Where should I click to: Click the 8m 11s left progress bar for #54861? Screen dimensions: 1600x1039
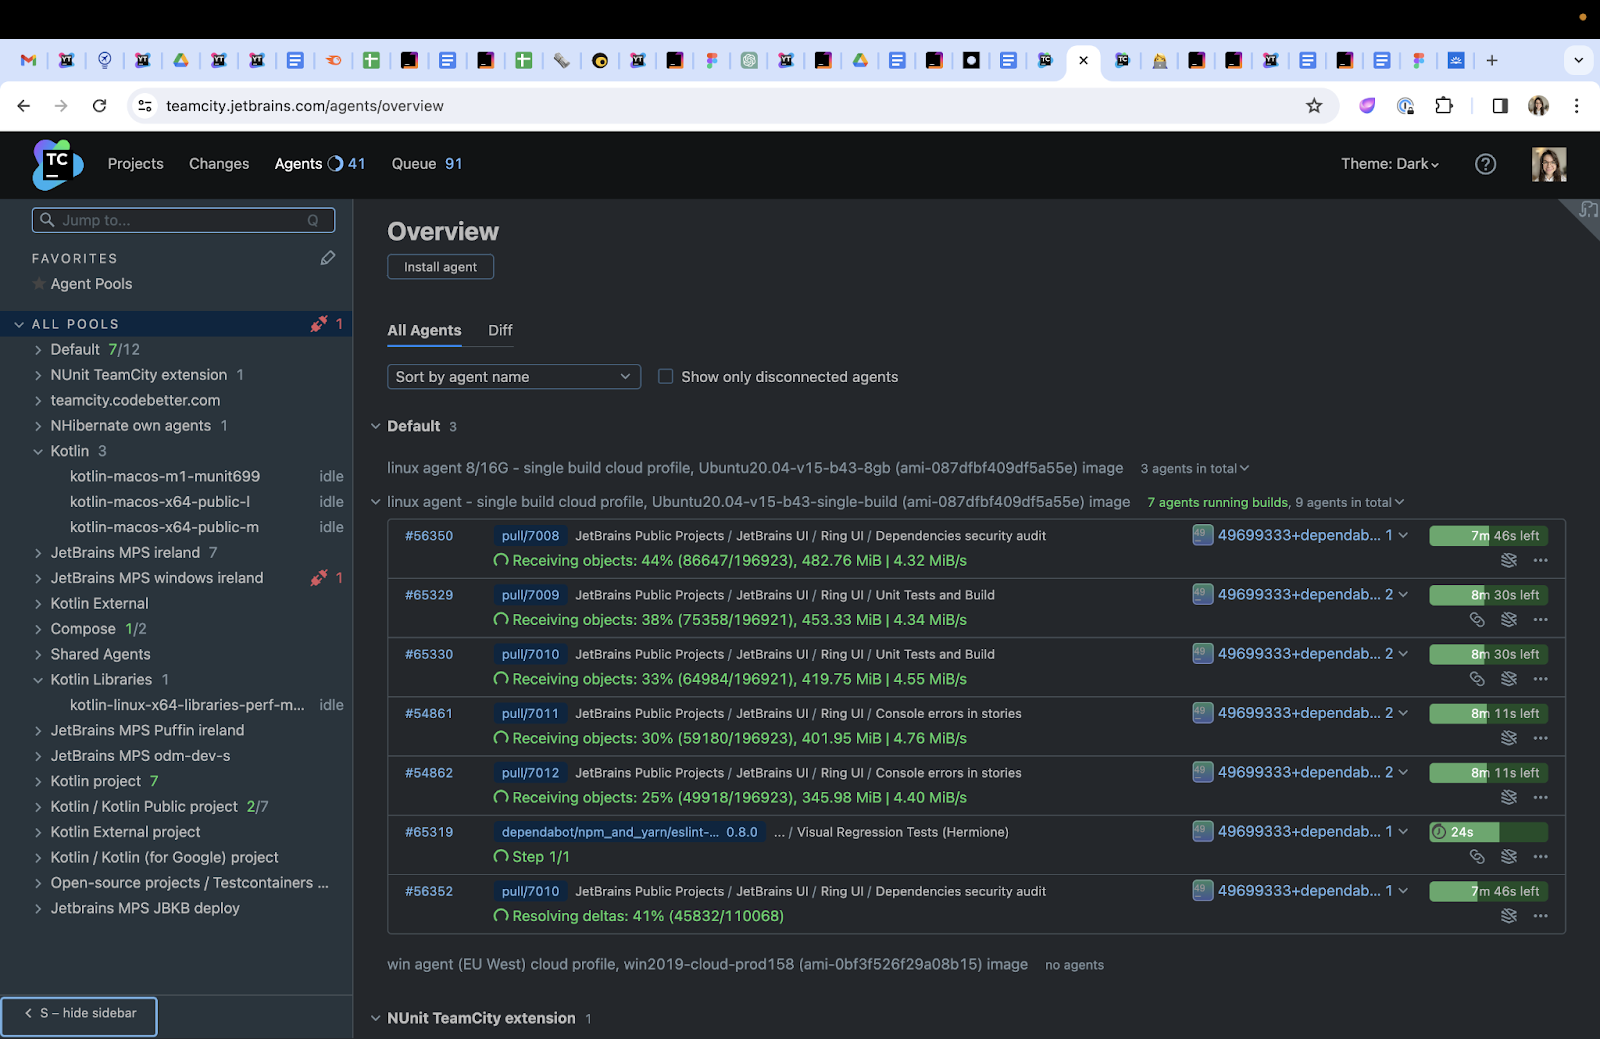[1488, 714]
